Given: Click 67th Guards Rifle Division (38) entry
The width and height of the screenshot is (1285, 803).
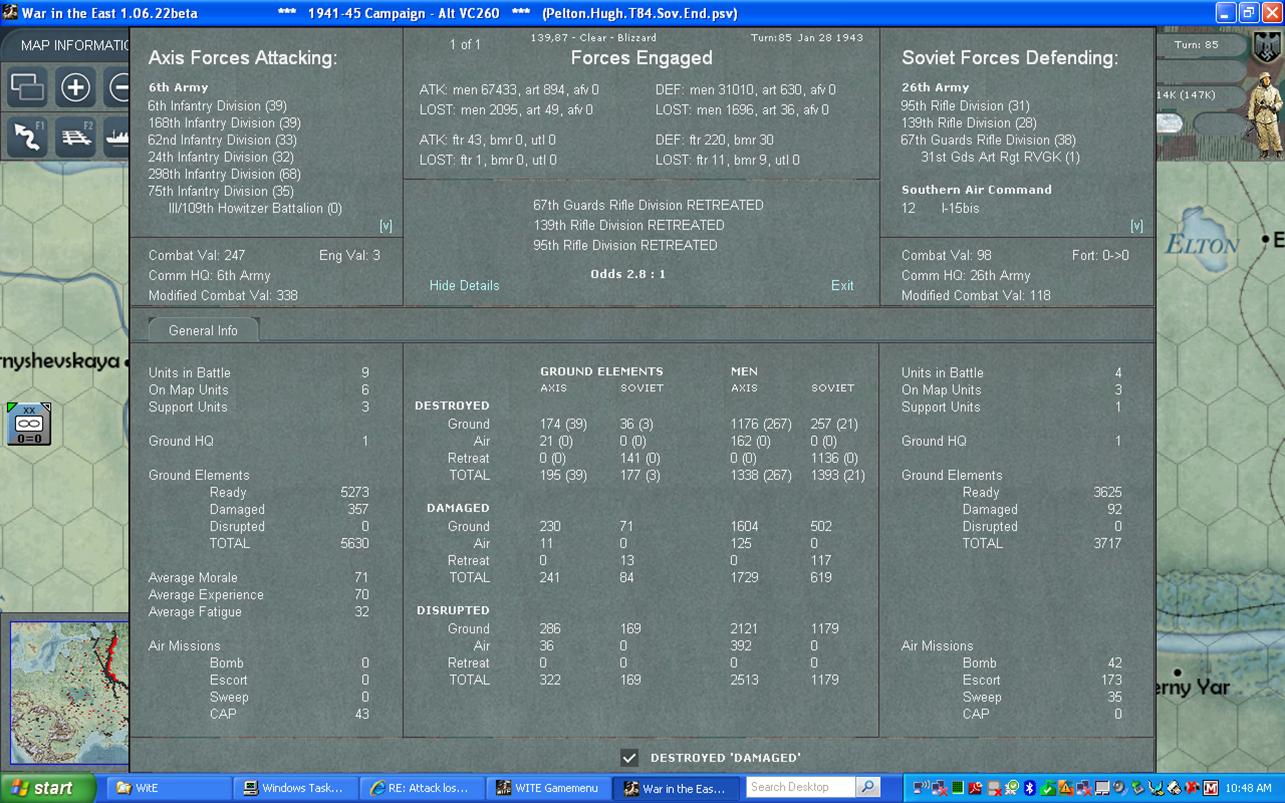Looking at the screenshot, I should (988, 140).
